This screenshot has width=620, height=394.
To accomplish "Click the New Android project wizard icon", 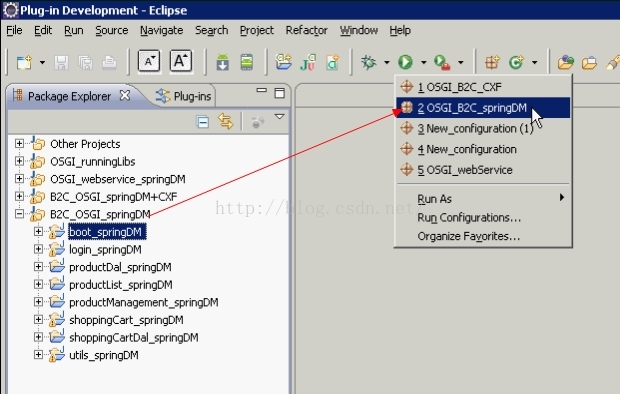I will point(284,63).
